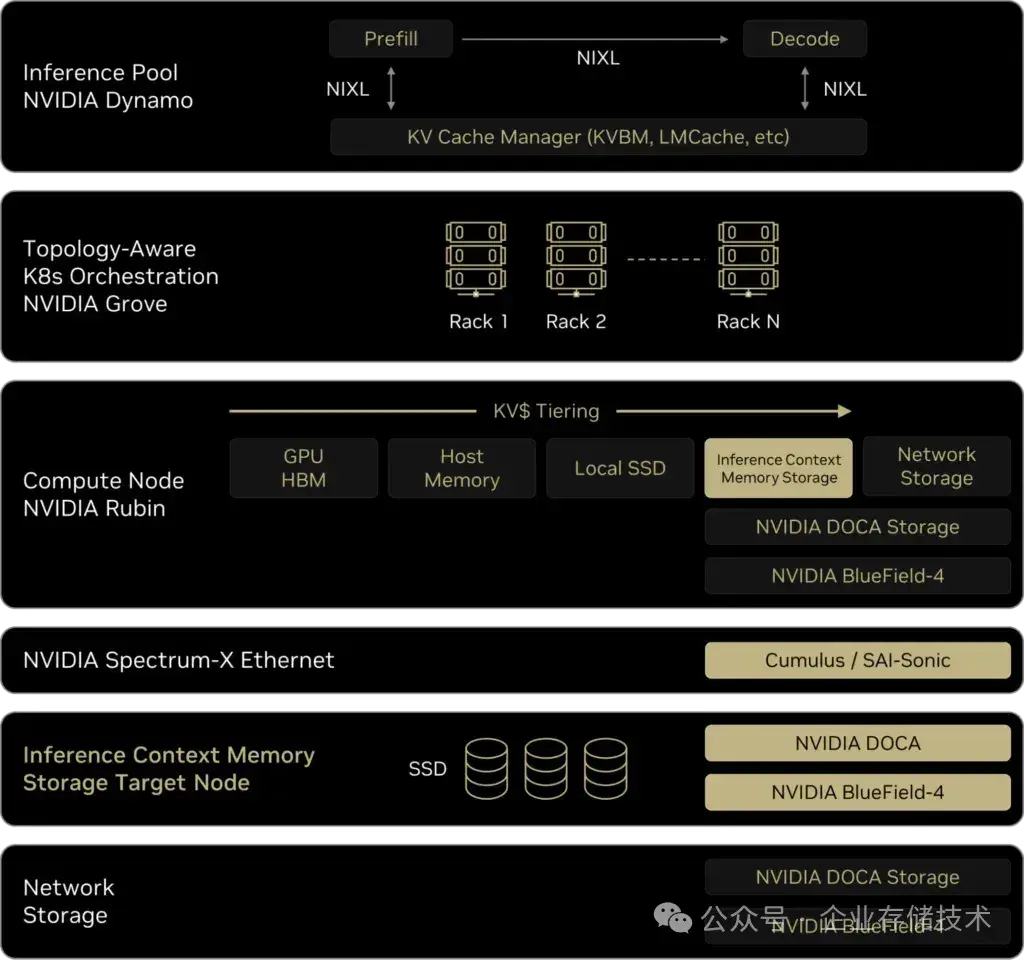
Task: Enable the Cumulus / SAI-Sonic option
Action: 857,660
